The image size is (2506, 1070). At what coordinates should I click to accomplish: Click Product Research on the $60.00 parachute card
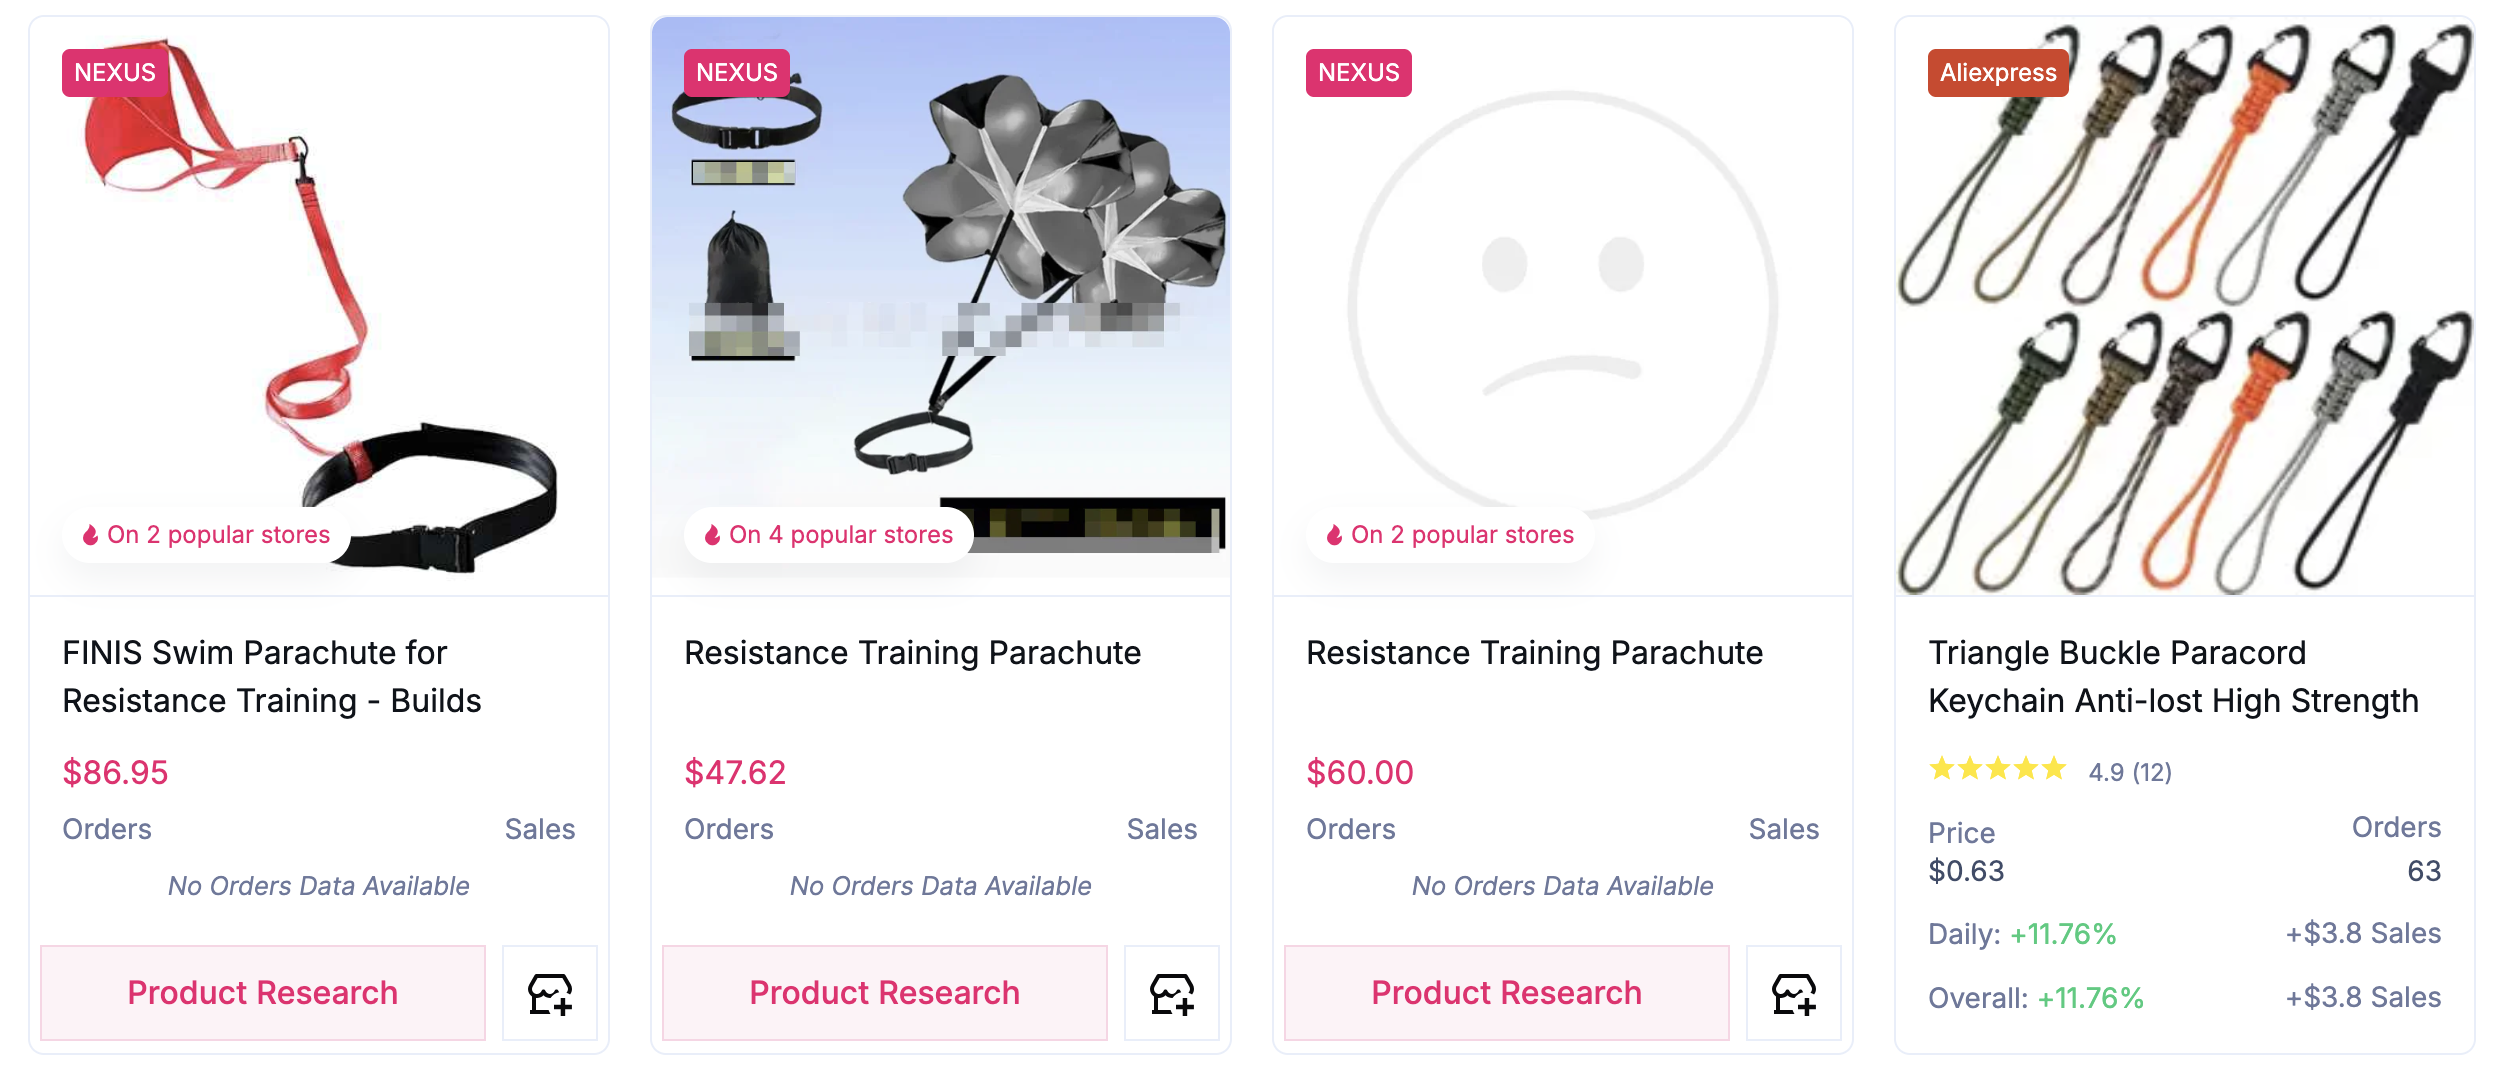click(x=1505, y=993)
